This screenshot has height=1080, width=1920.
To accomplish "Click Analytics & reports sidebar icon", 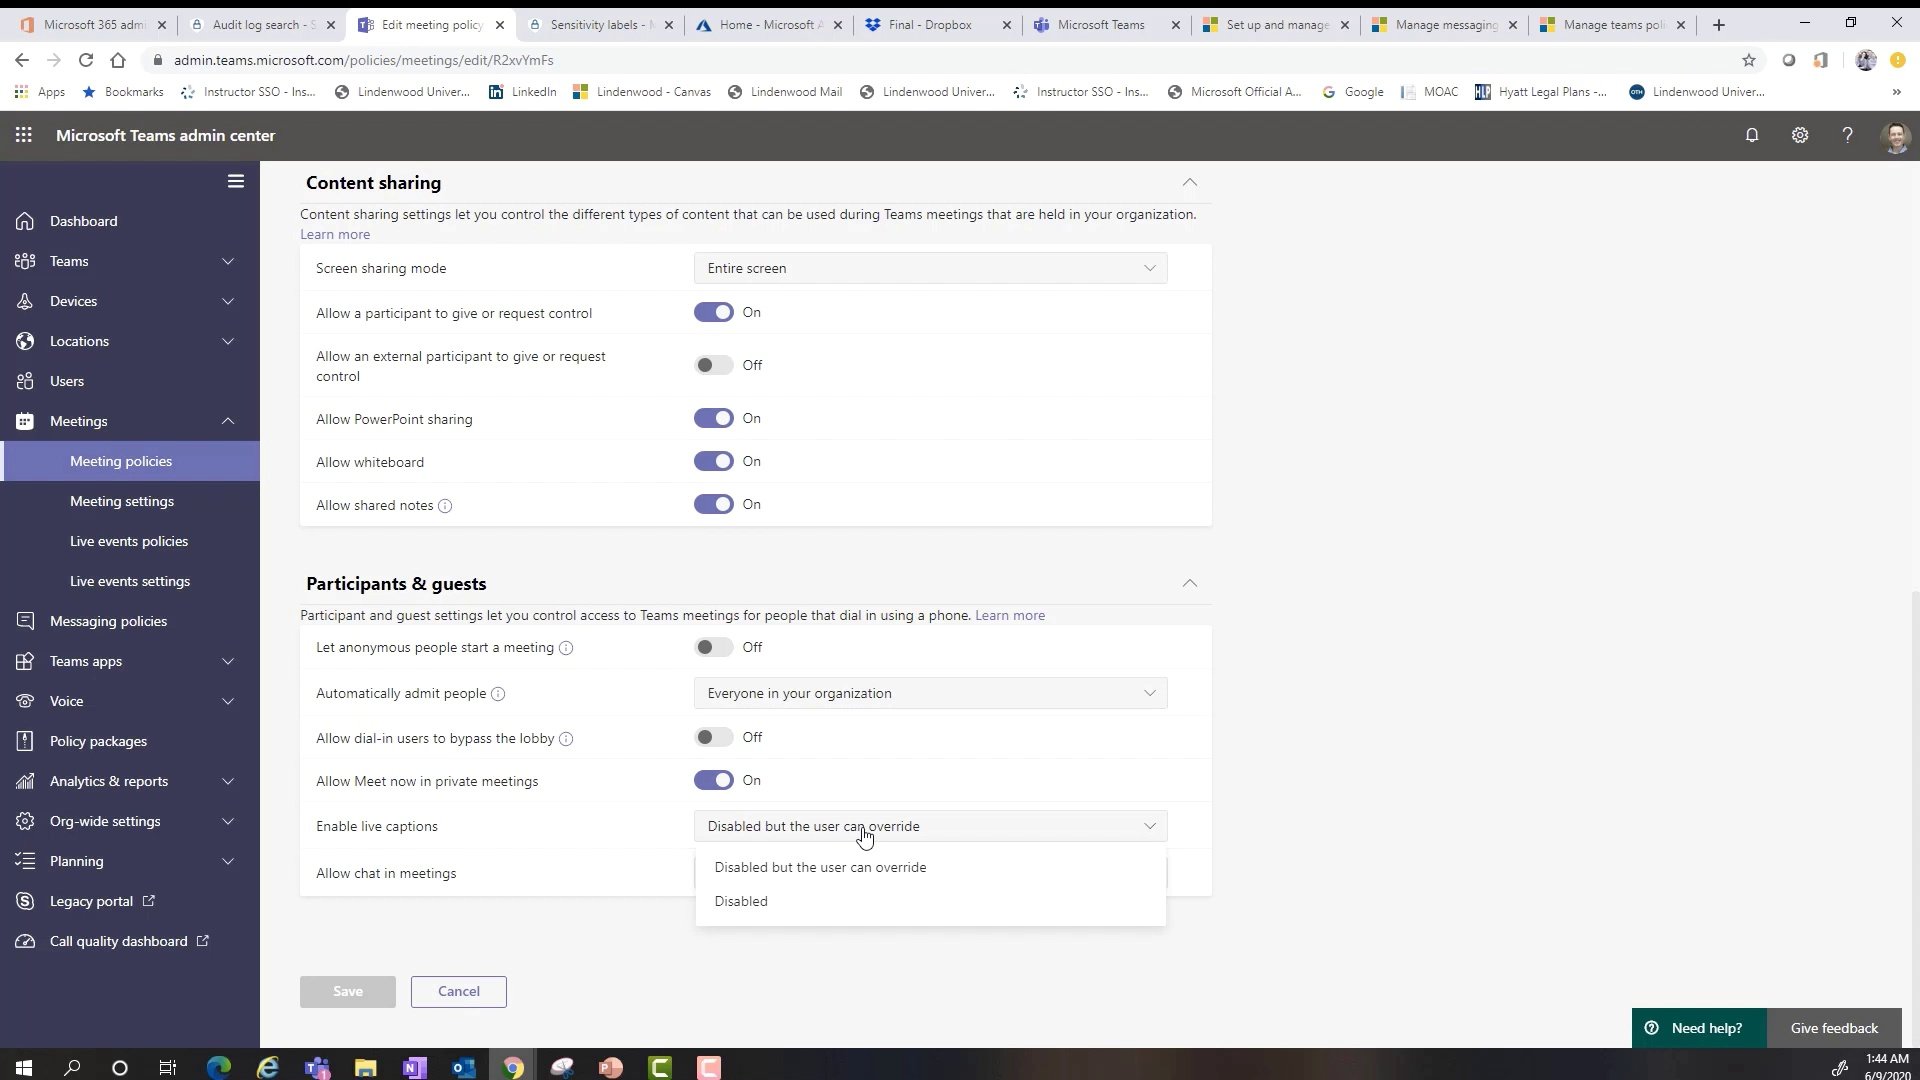I will (x=24, y=781).
